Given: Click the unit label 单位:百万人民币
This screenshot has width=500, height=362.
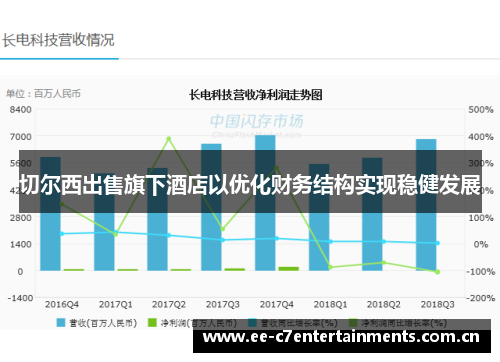Looking at the screenshot, I should click(x=43, y=94).
